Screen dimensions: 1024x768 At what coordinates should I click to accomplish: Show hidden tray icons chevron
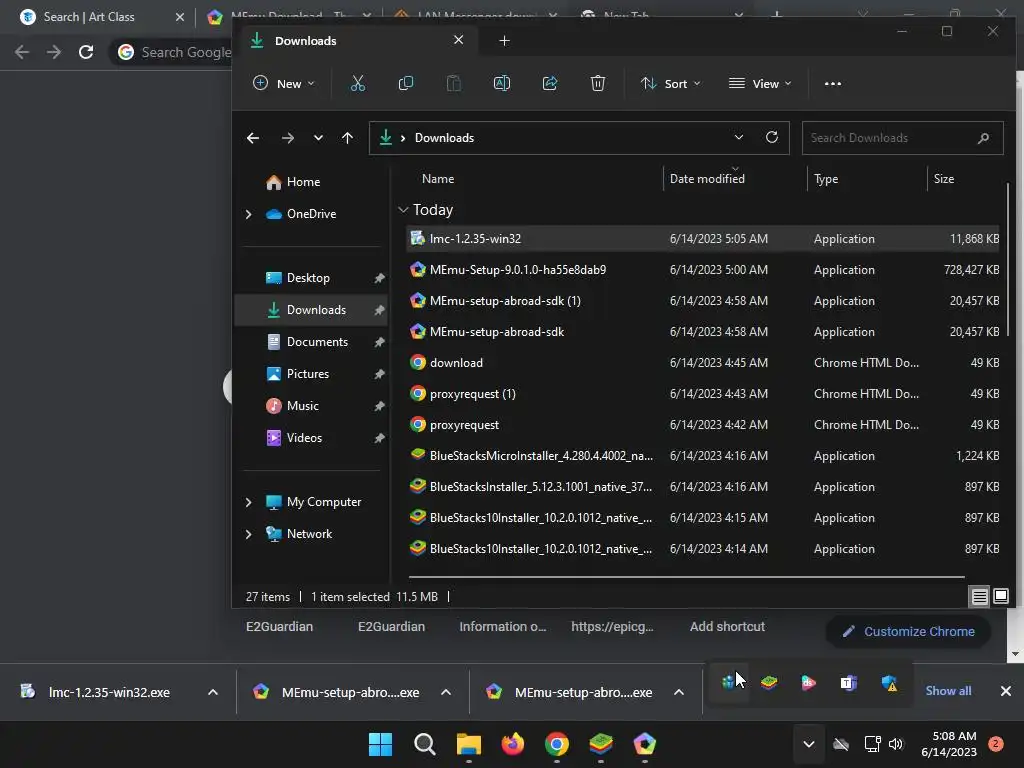pos(808,744)
